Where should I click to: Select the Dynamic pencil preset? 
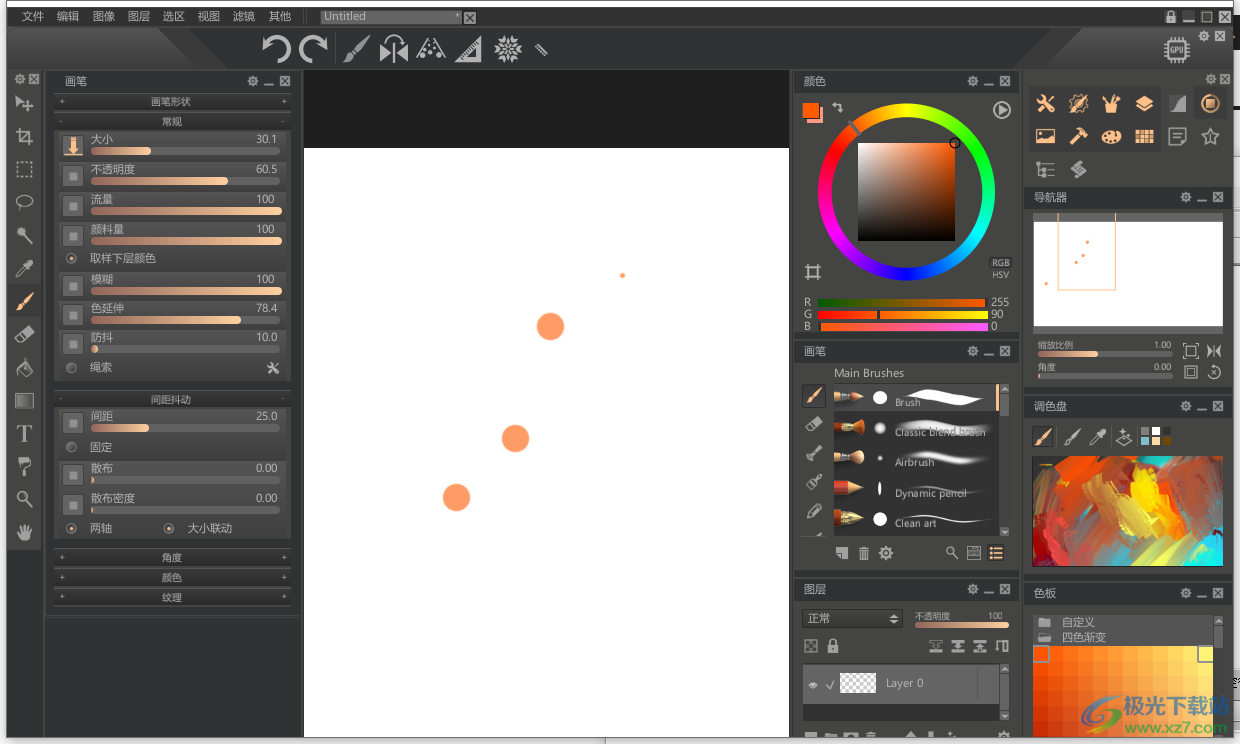point(914,489)
